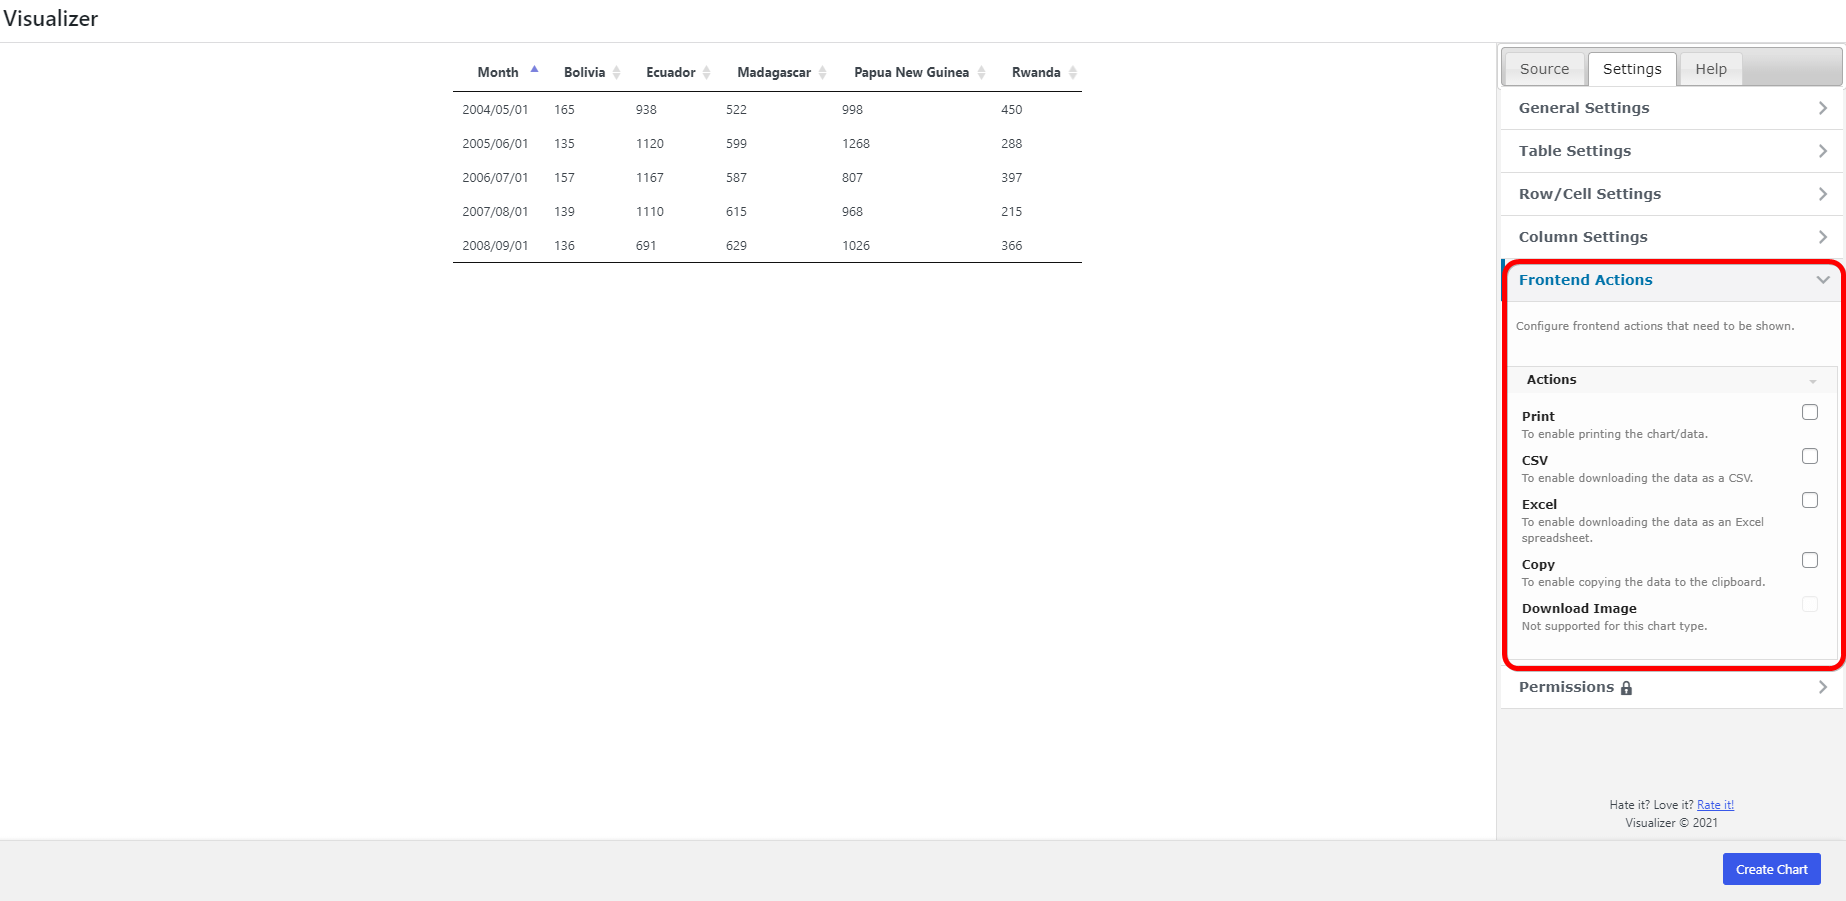Screen dimensions: 1846x901
Task: Sort the Papua New Guinea column
Action: pos(981,72)
